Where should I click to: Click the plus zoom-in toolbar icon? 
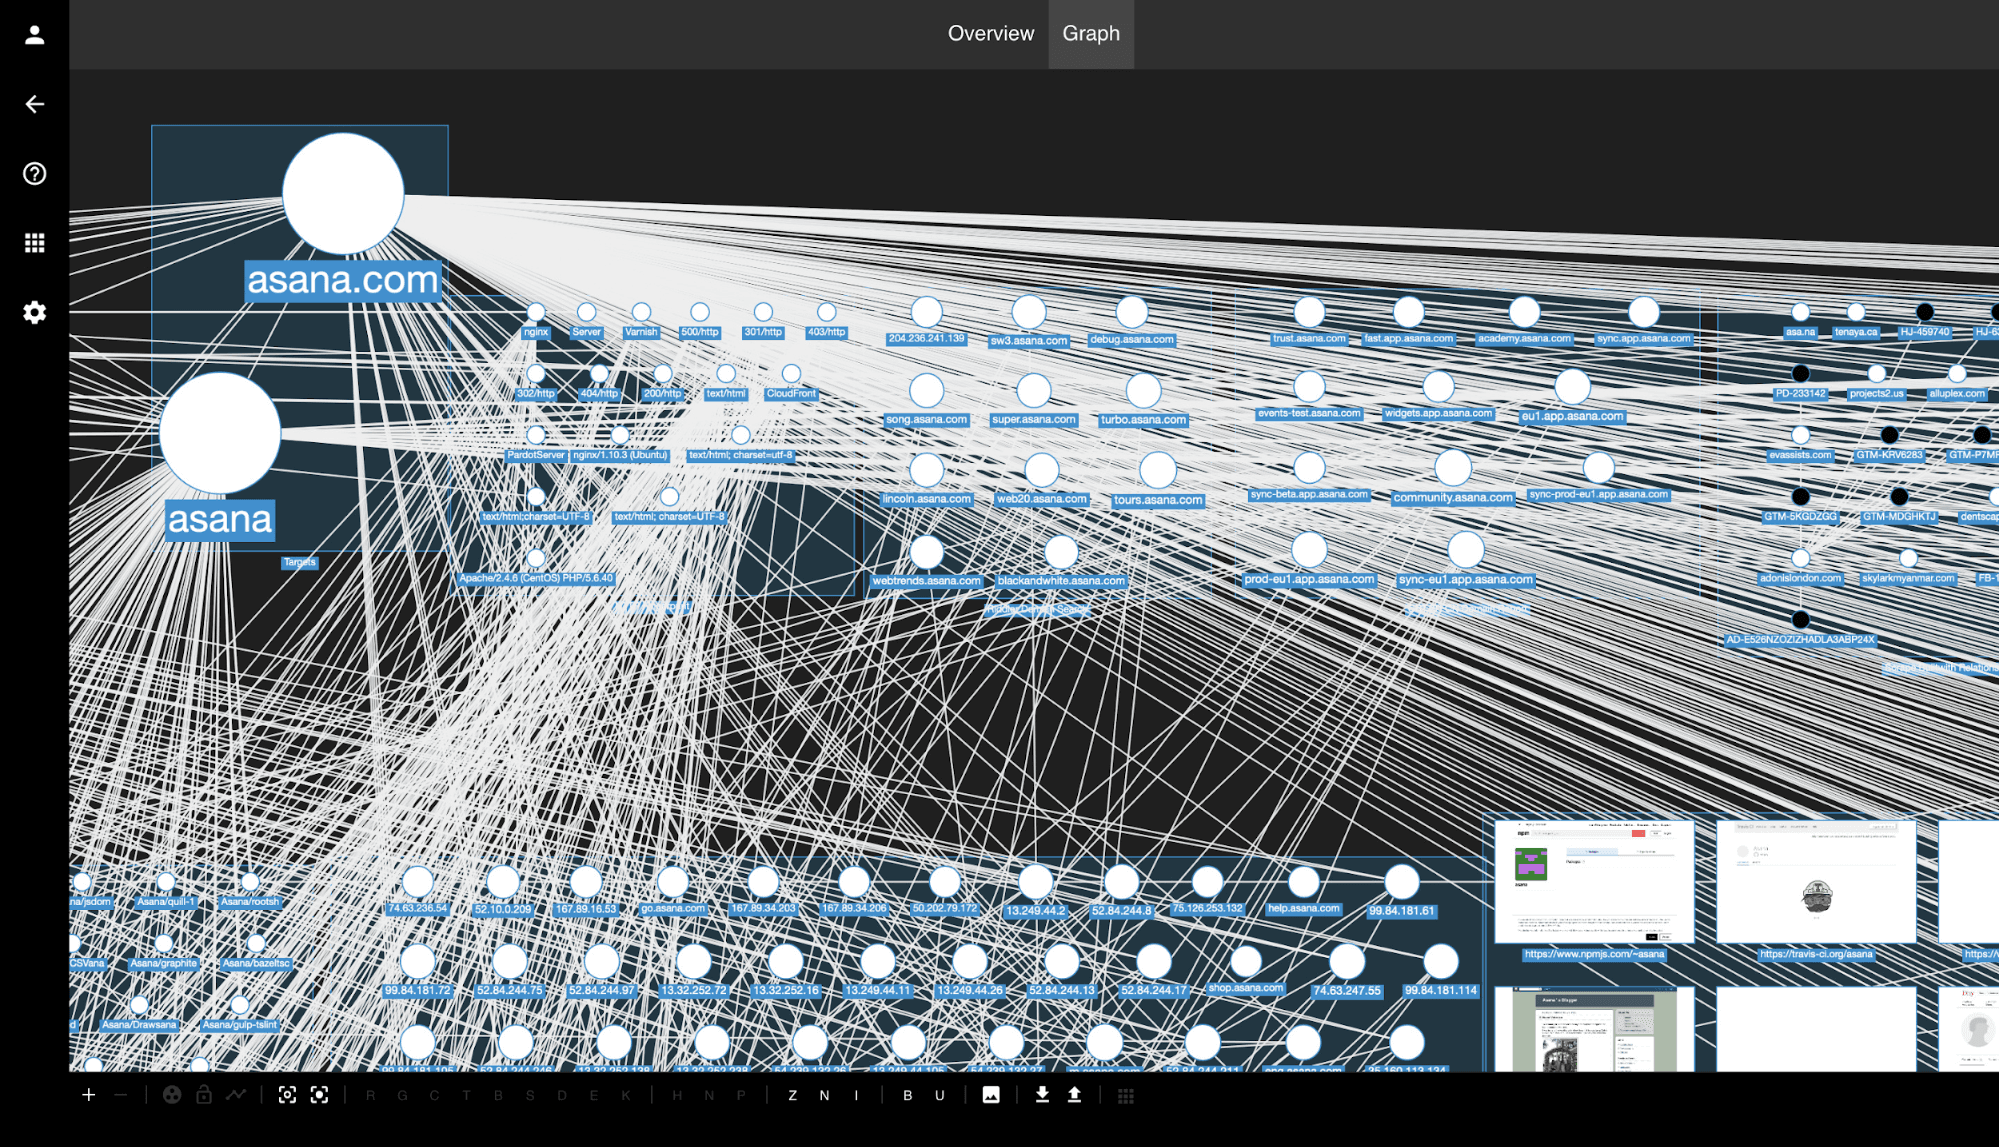click(x=89, y=1095)
